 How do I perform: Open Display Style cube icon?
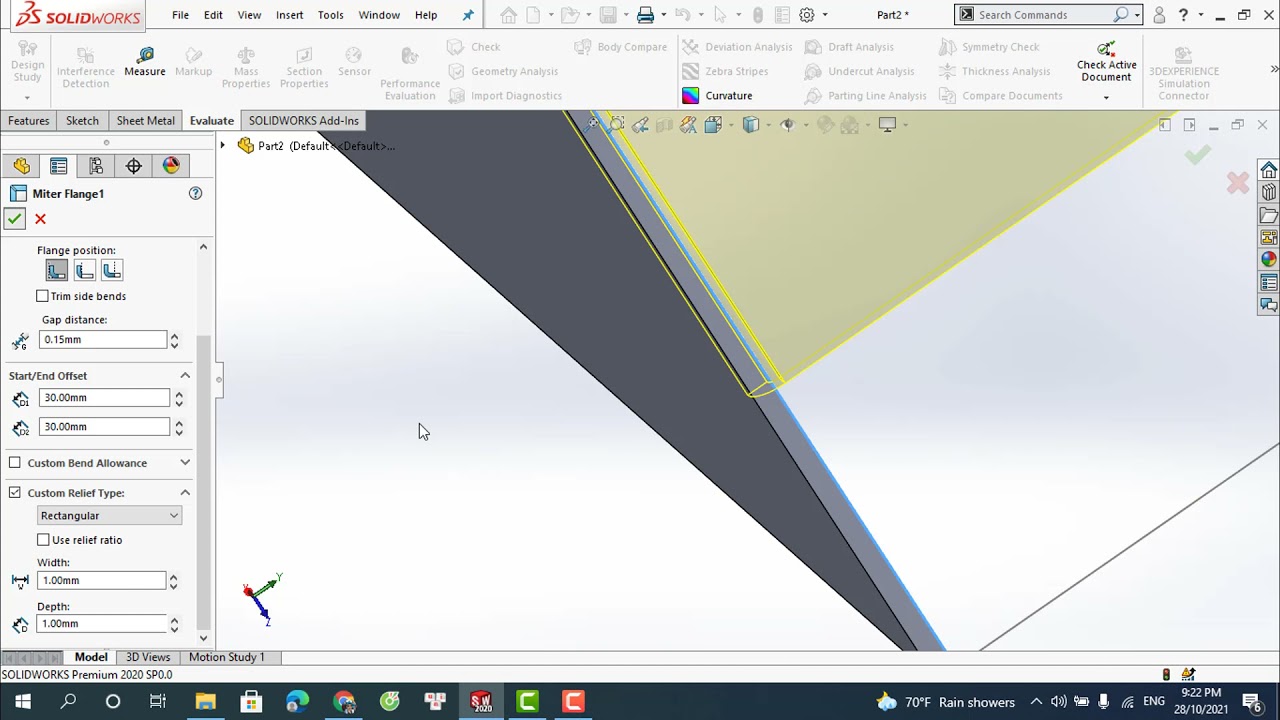coord(751,125)
